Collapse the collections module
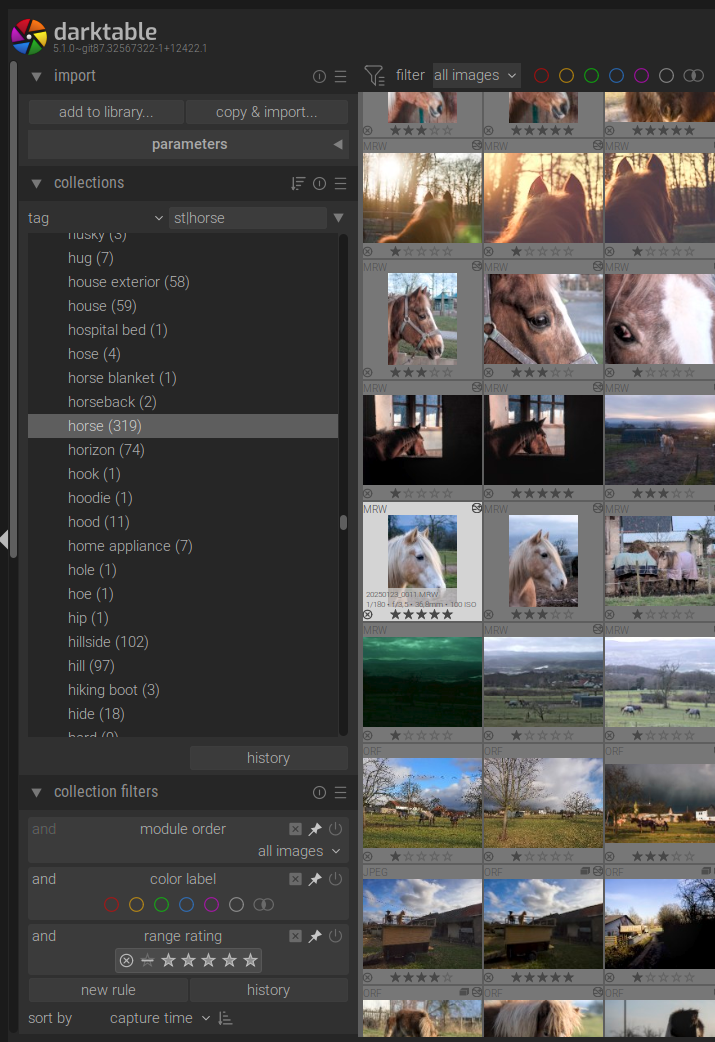The width and height of the screenshot is (715, 1042). coord(37,183)
